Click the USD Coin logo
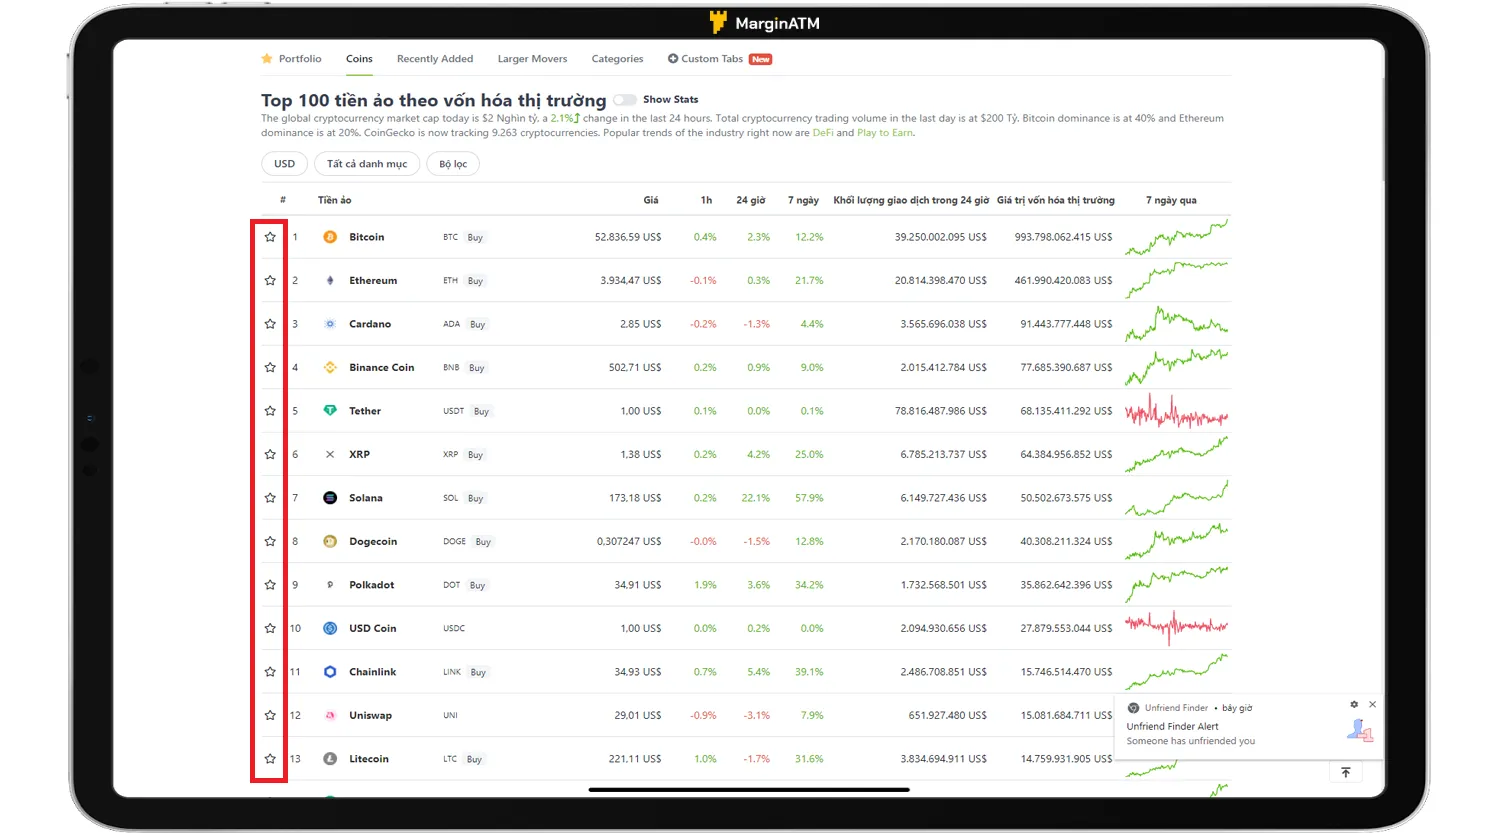This screenshot has width=1500, height=833. pyautogui.click(x=330, y=629)
